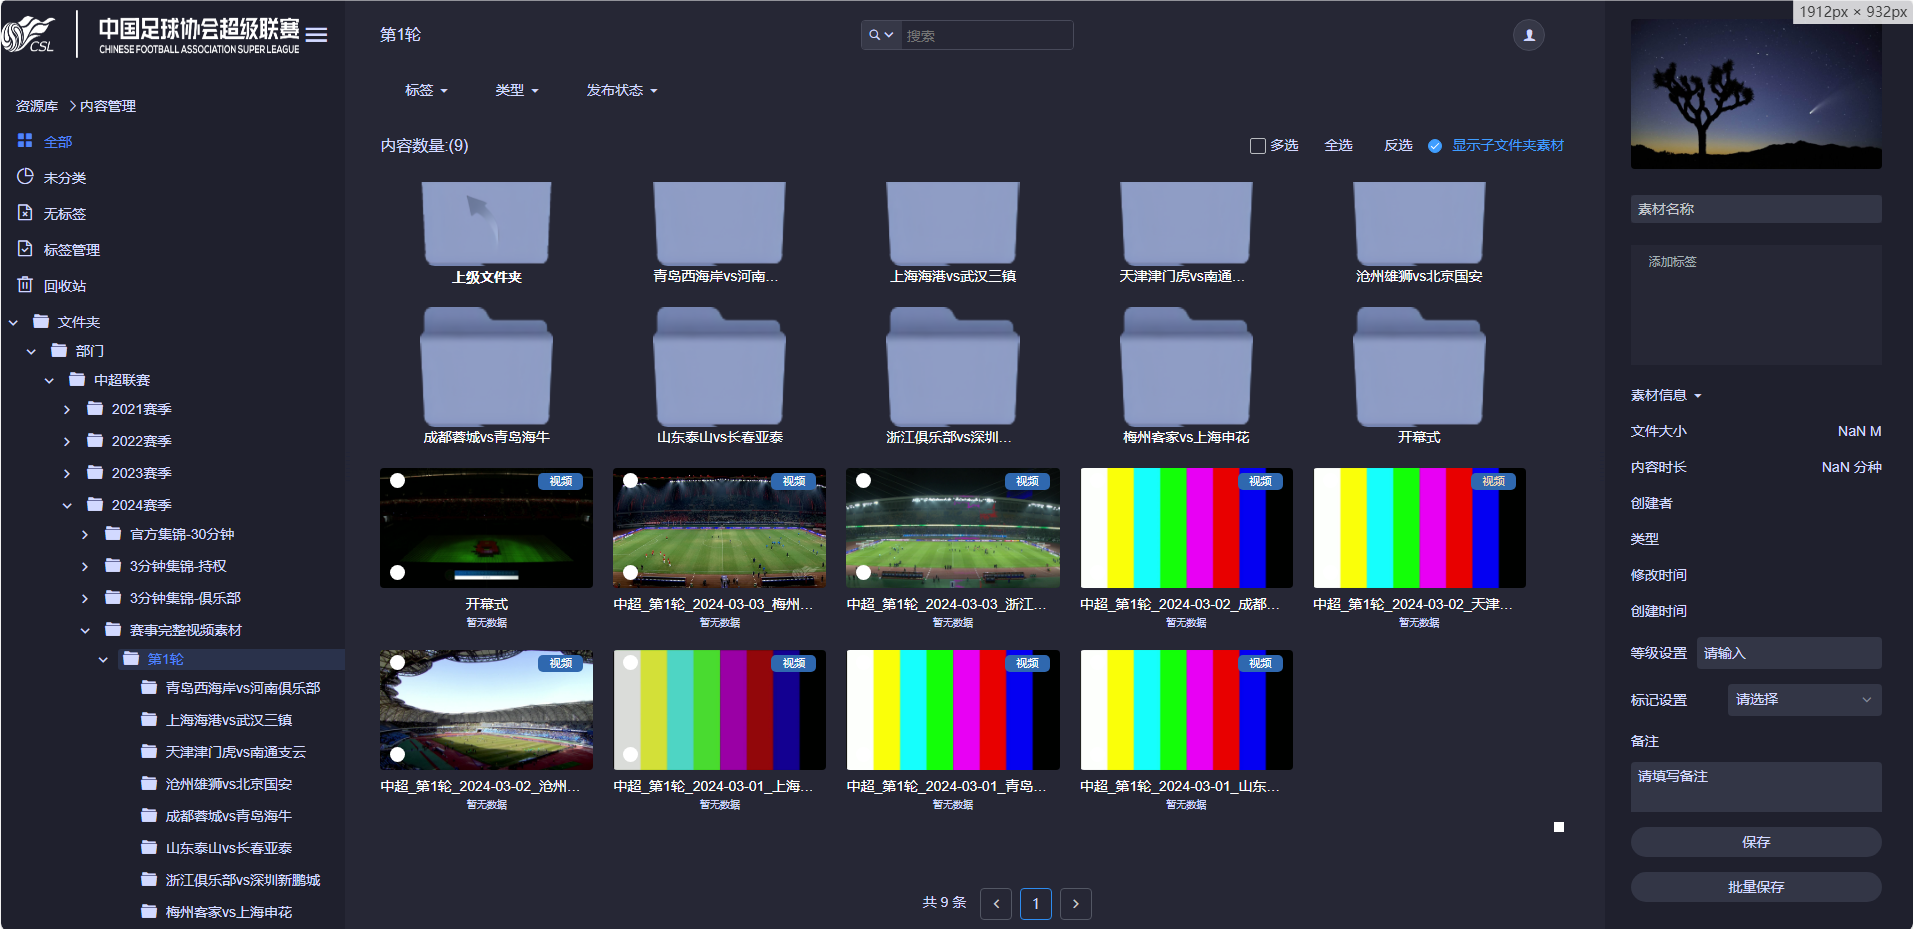
Task: Click 全选 to select all
Action: [x=1338, y=146]
